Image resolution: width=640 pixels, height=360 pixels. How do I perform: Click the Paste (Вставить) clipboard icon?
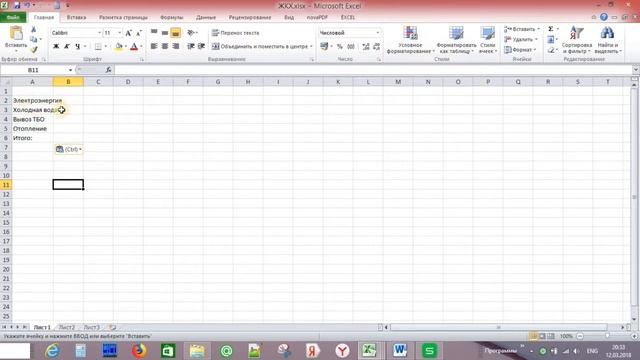[x=16, y=34]
